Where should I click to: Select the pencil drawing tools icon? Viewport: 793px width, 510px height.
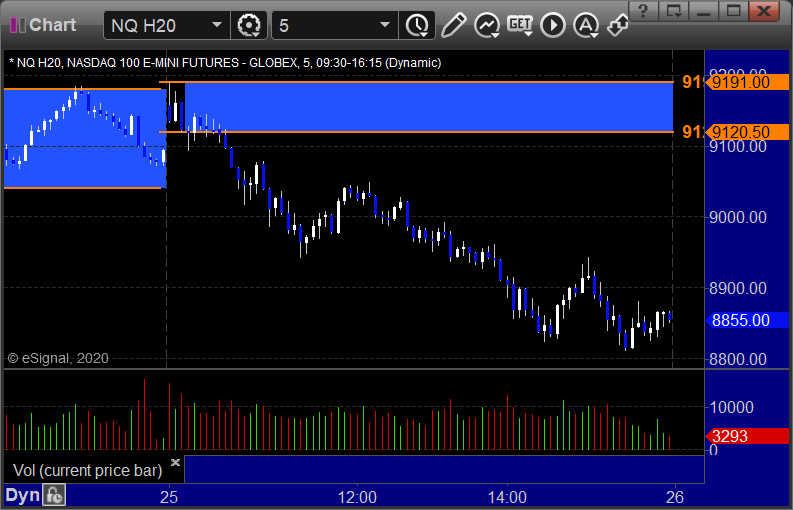453,25
